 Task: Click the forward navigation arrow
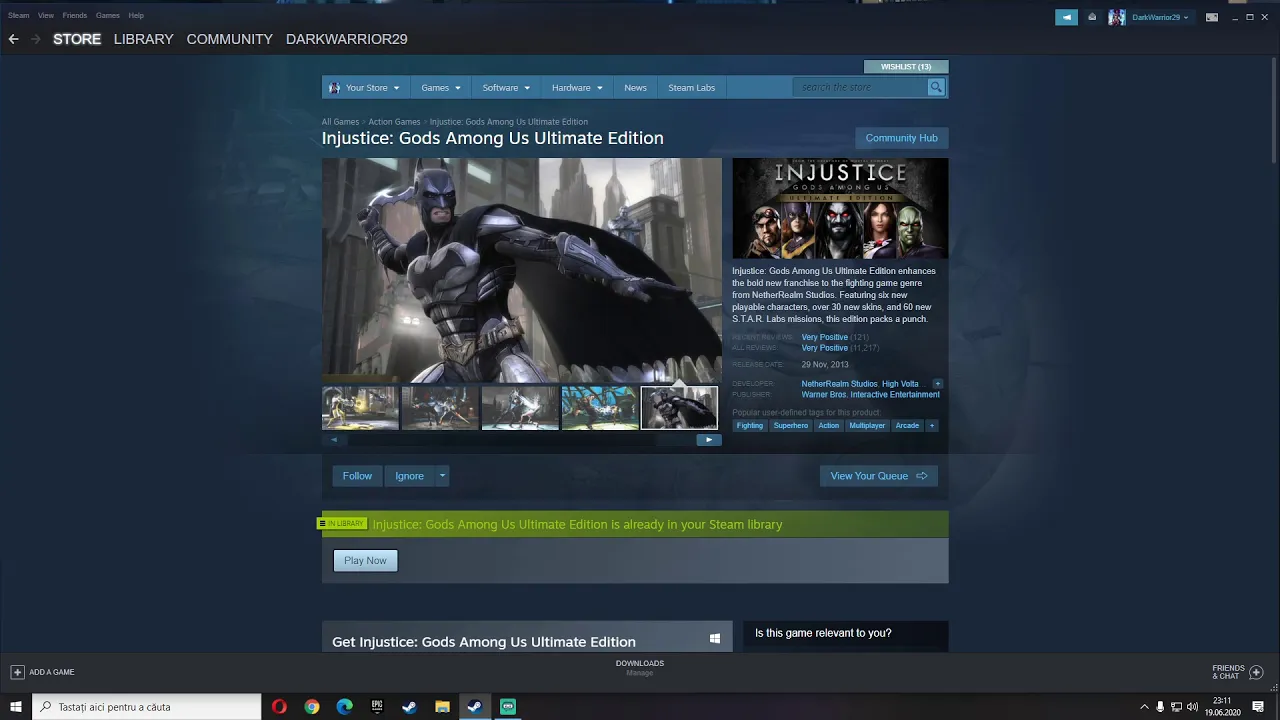[x=35, y=39]
